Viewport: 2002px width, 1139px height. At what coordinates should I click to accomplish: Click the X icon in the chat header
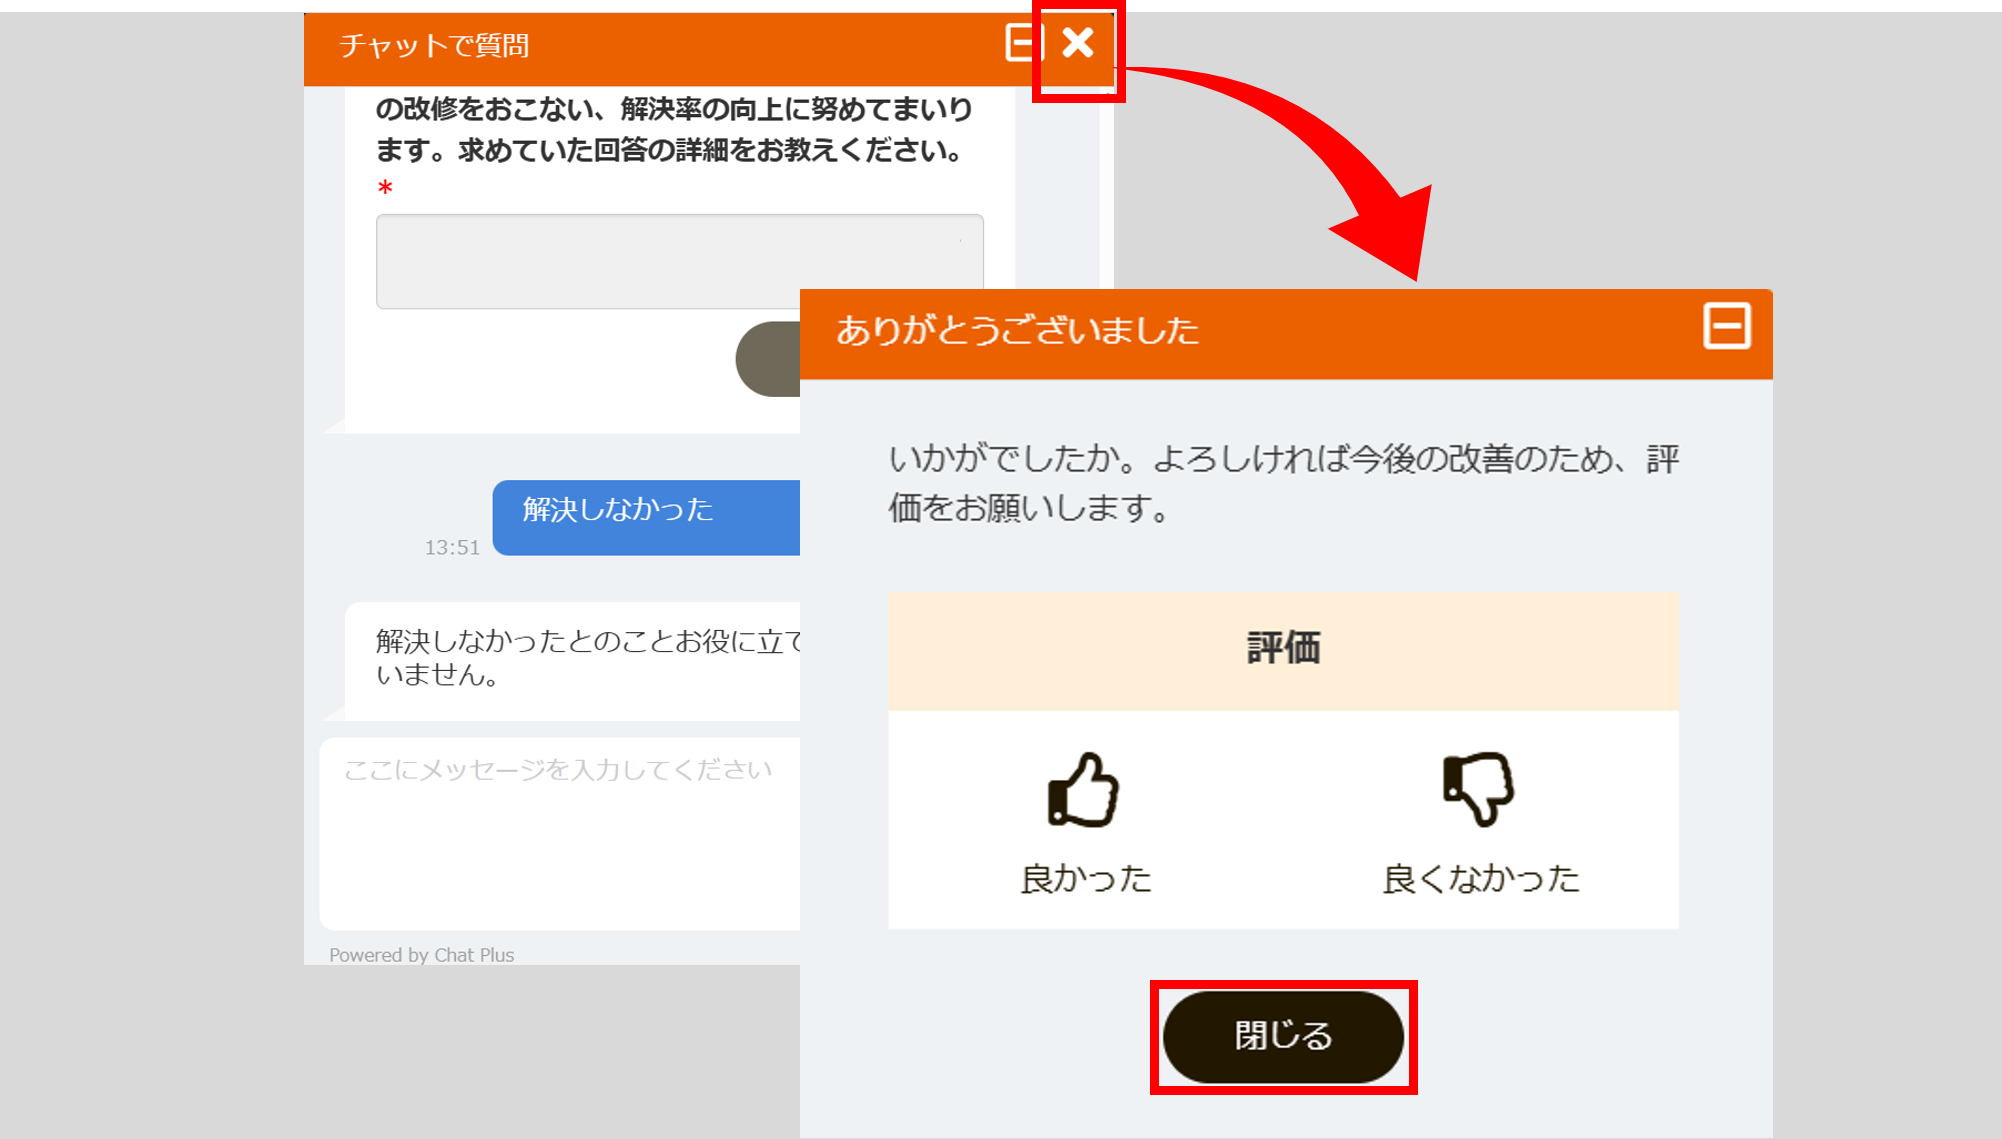[x=1078, y=43]
